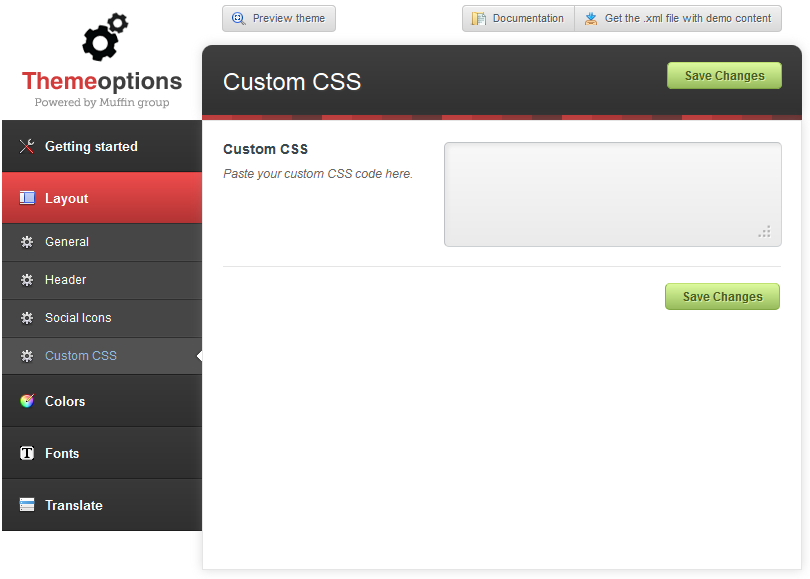Open the Colors section
The height and width of the screenshot is (579, 810).
102,401
